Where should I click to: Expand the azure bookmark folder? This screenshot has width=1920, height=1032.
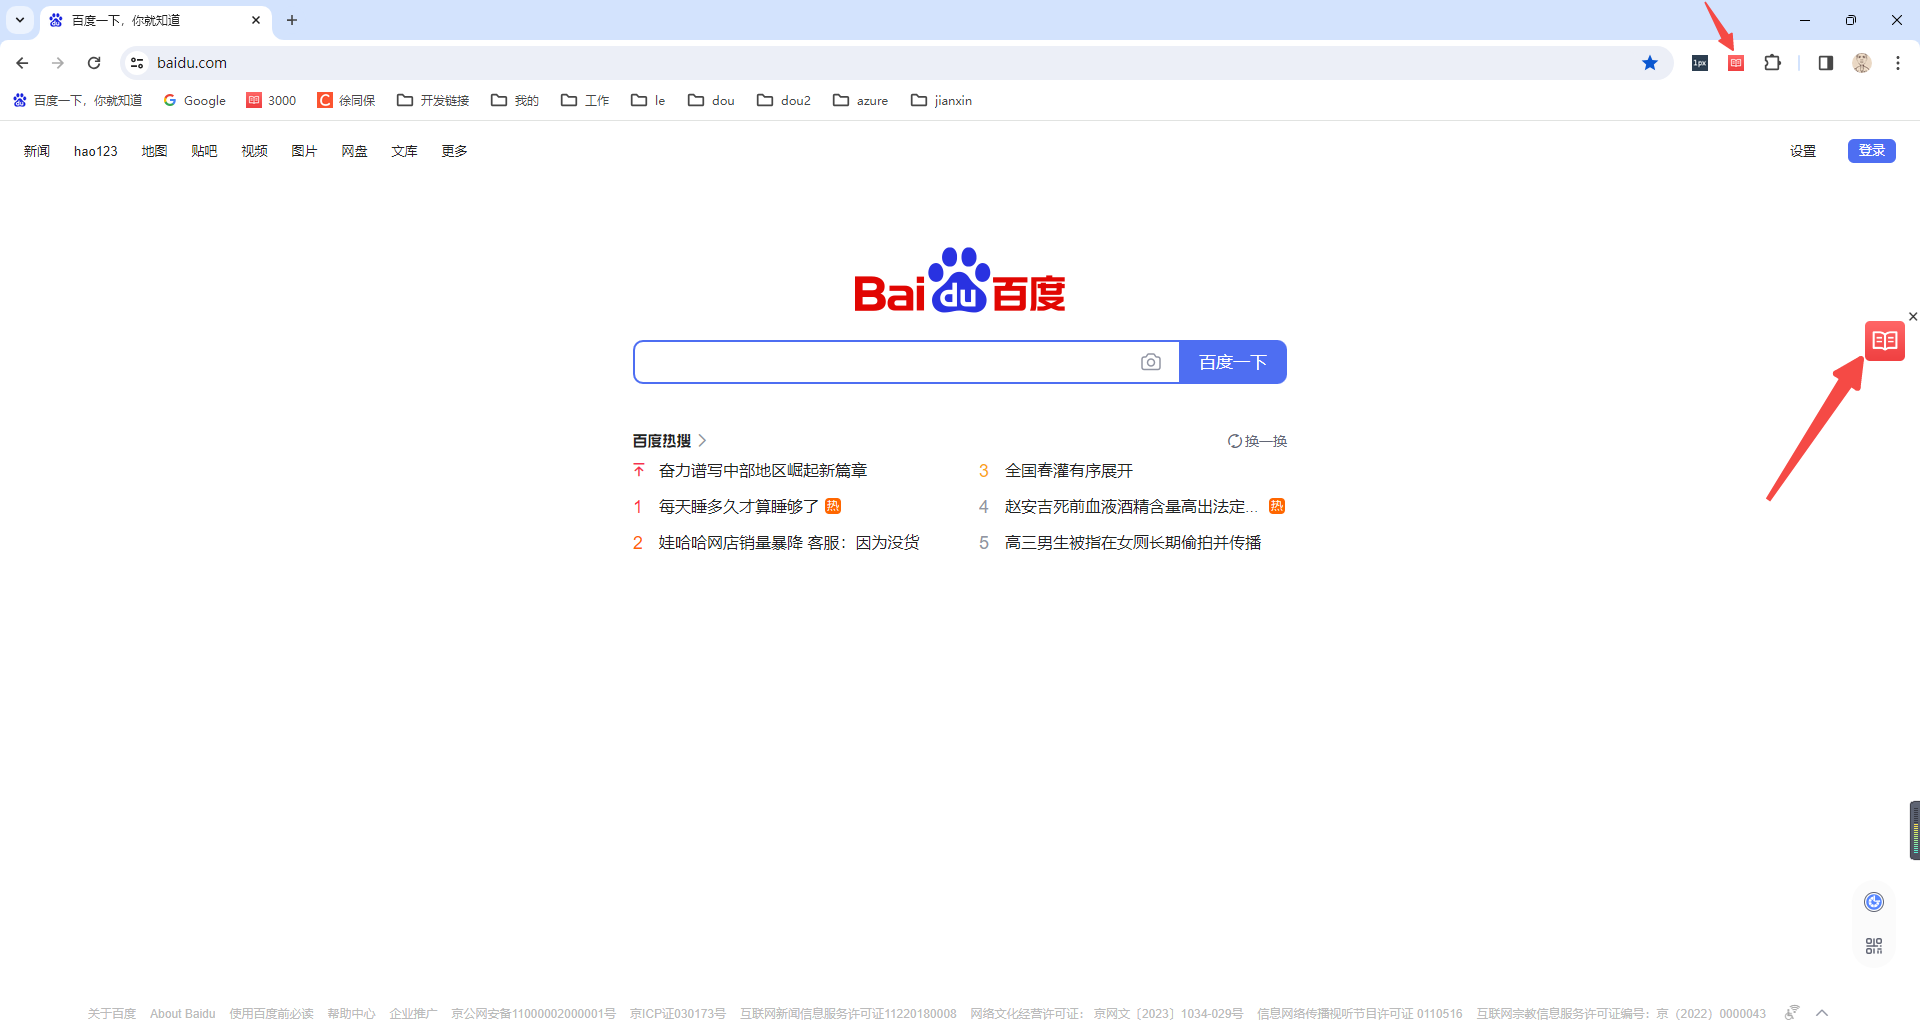click(861, 100)
